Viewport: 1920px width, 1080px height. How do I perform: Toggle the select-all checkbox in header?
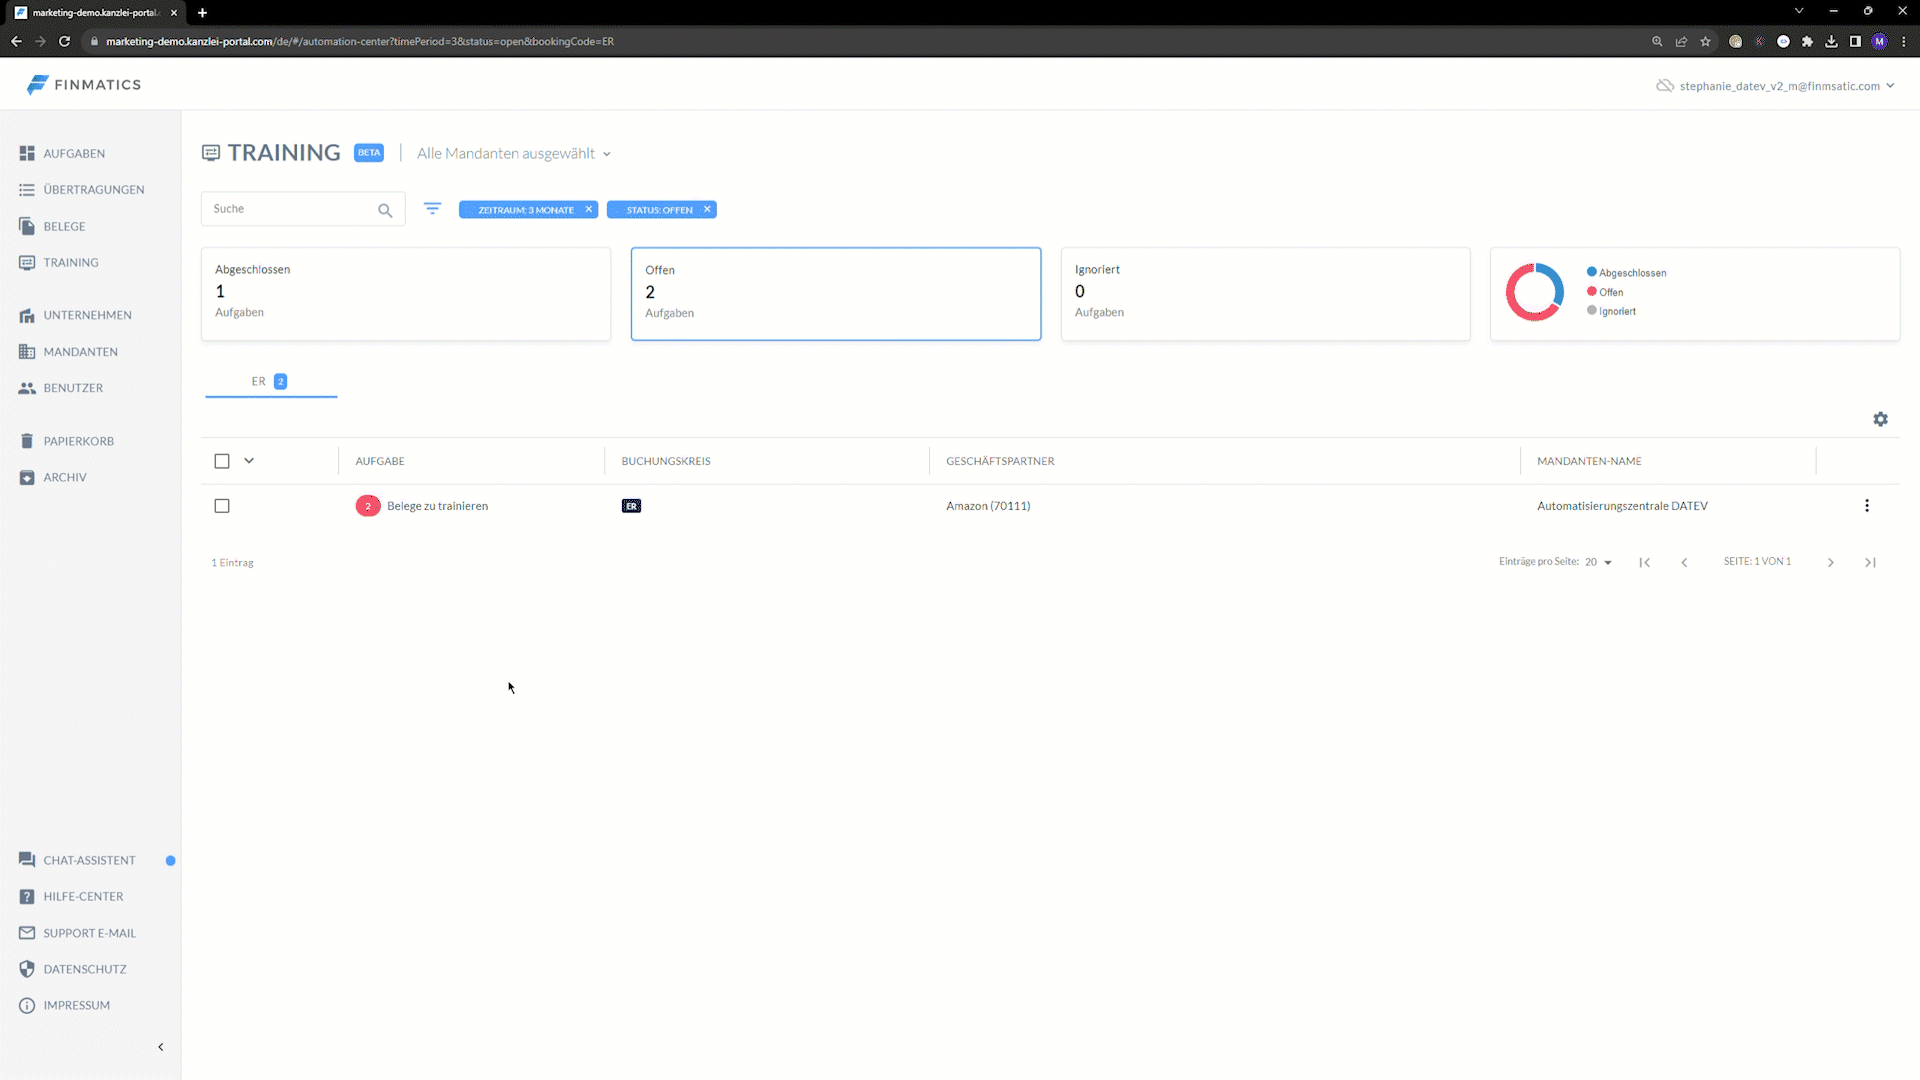tap(222, 461)
